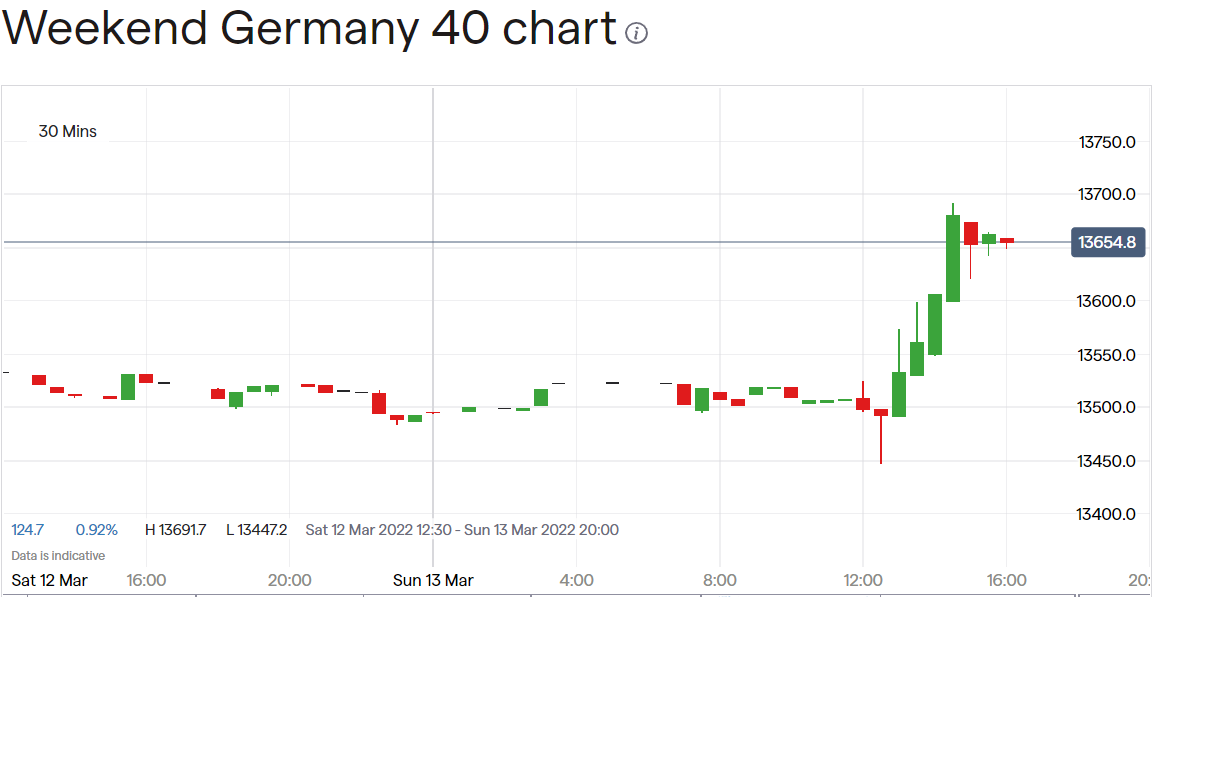Image resolution: width=1220 pixels, height=760 pixels.
Task: Click the tallest green candle near 13650
Action: tap(953, 258)
